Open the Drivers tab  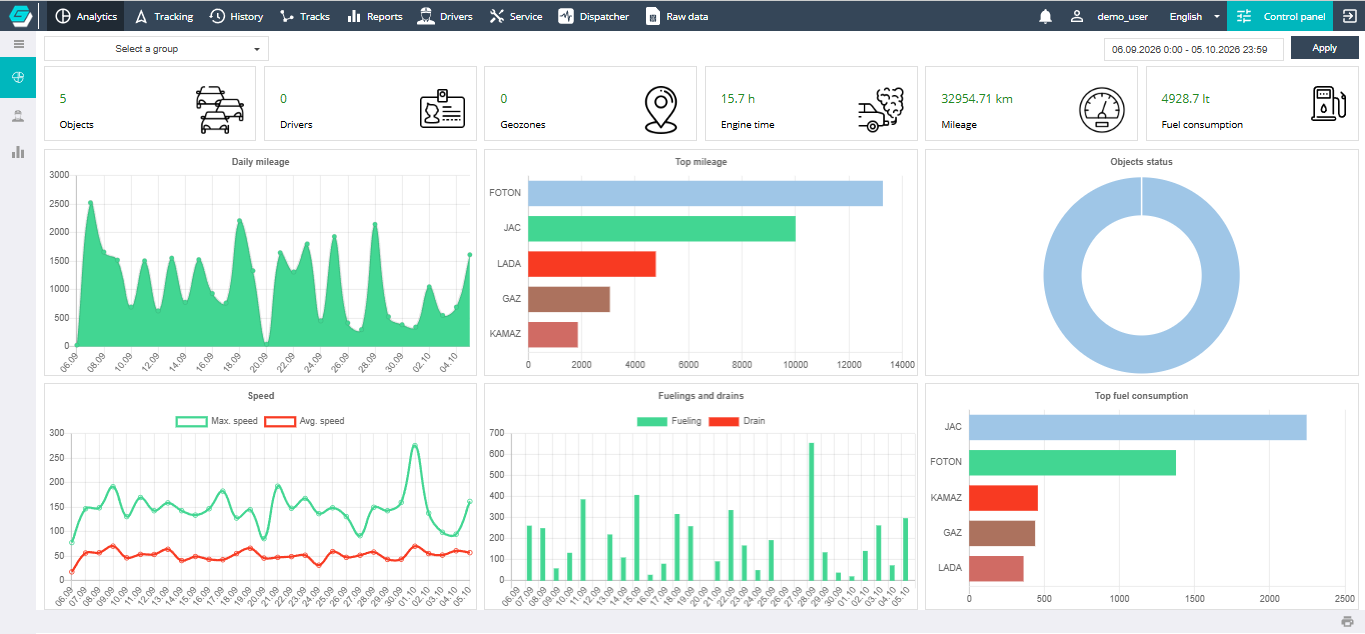pos(445,16)
